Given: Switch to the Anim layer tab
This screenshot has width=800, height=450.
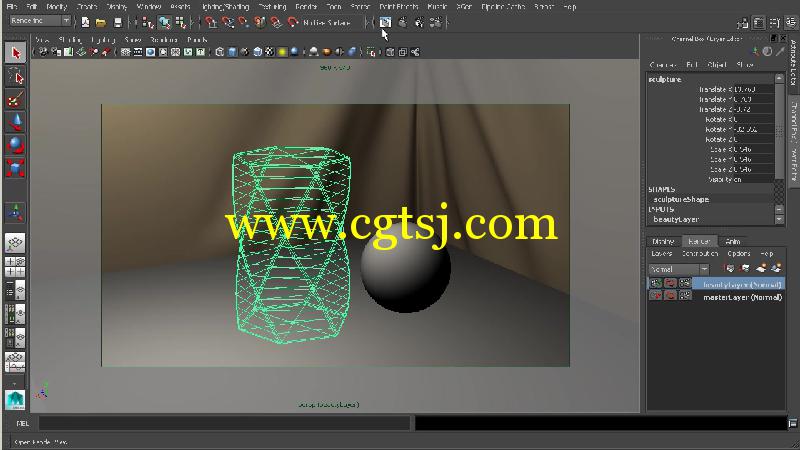Looking at the screenshot, I should (x=733, y=241).
